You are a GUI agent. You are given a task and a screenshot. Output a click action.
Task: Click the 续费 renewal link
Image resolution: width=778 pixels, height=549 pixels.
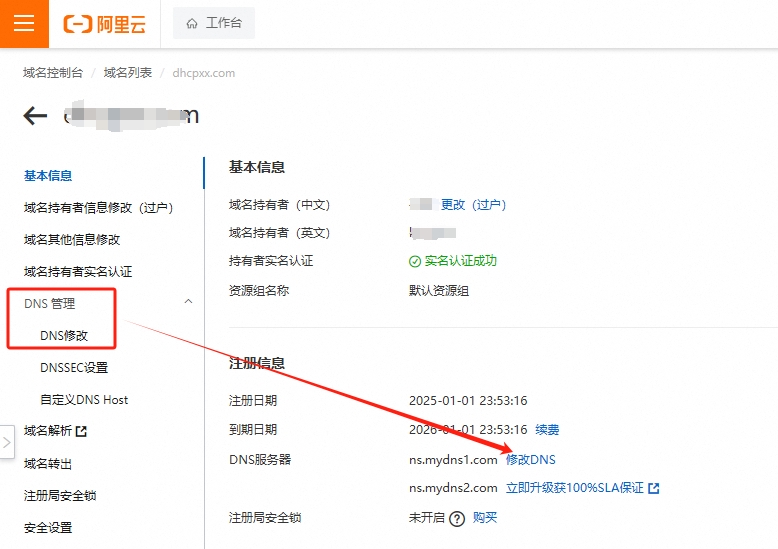coord(547,430)
